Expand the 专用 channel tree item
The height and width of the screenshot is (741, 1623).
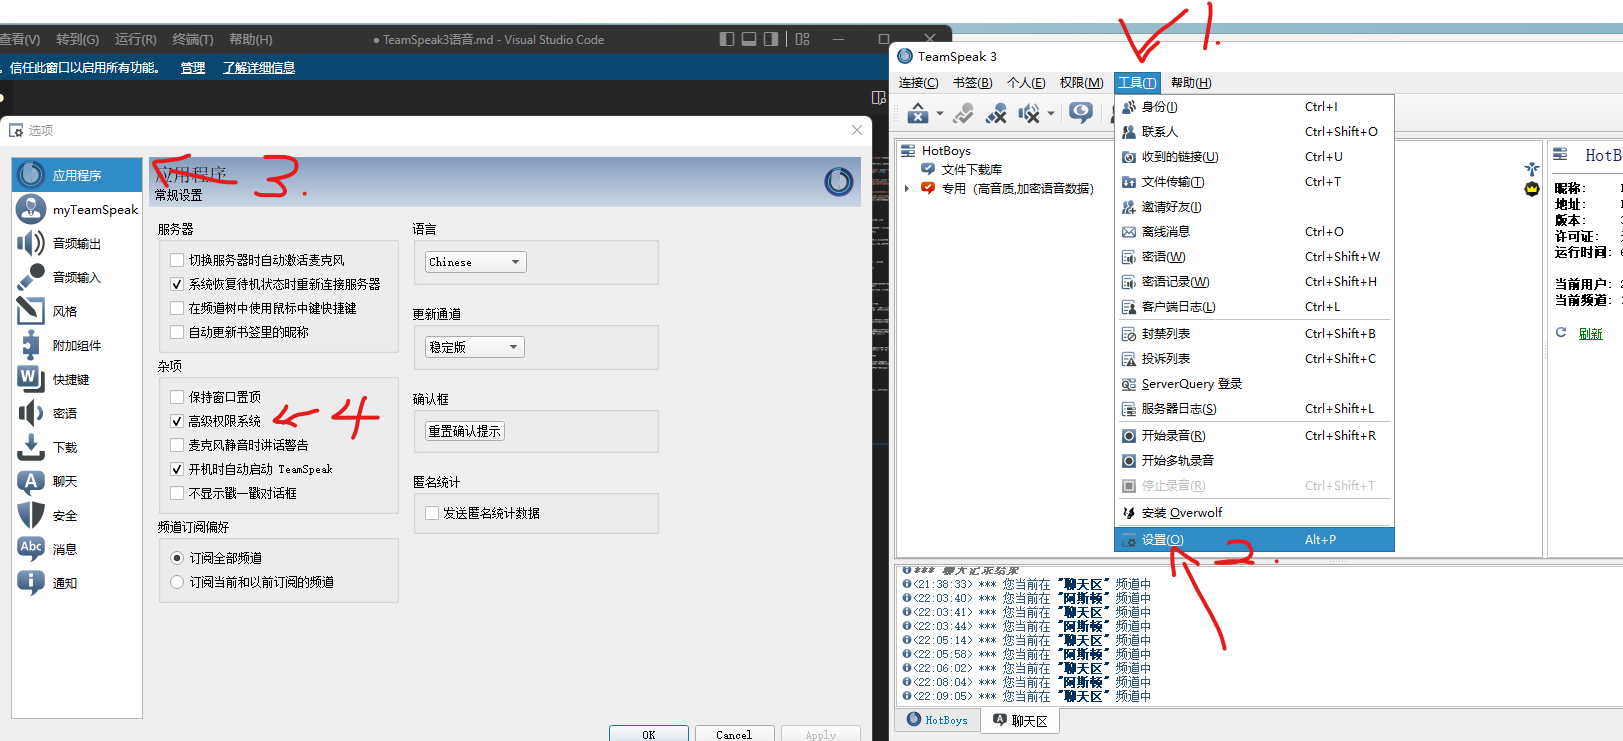[x=907, y=188]
